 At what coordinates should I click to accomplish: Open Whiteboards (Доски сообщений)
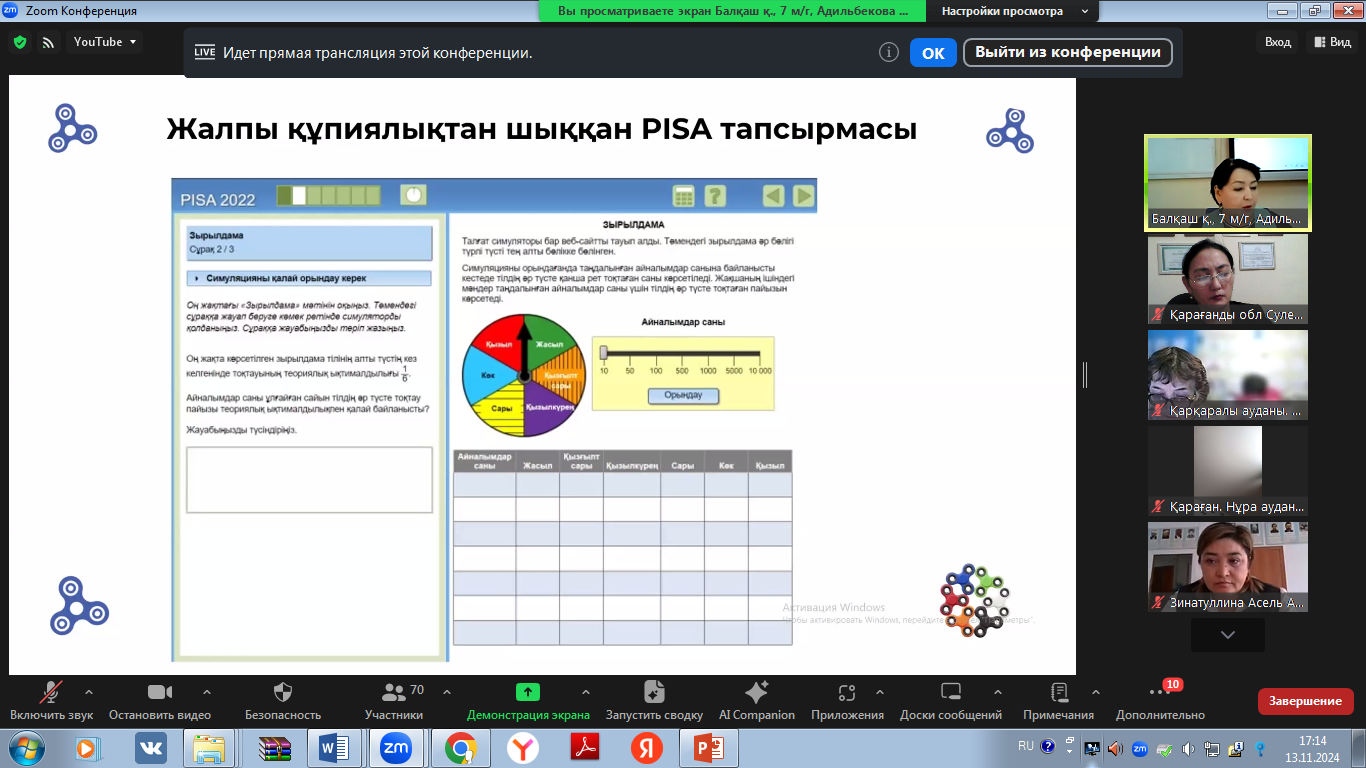point(950,693)
